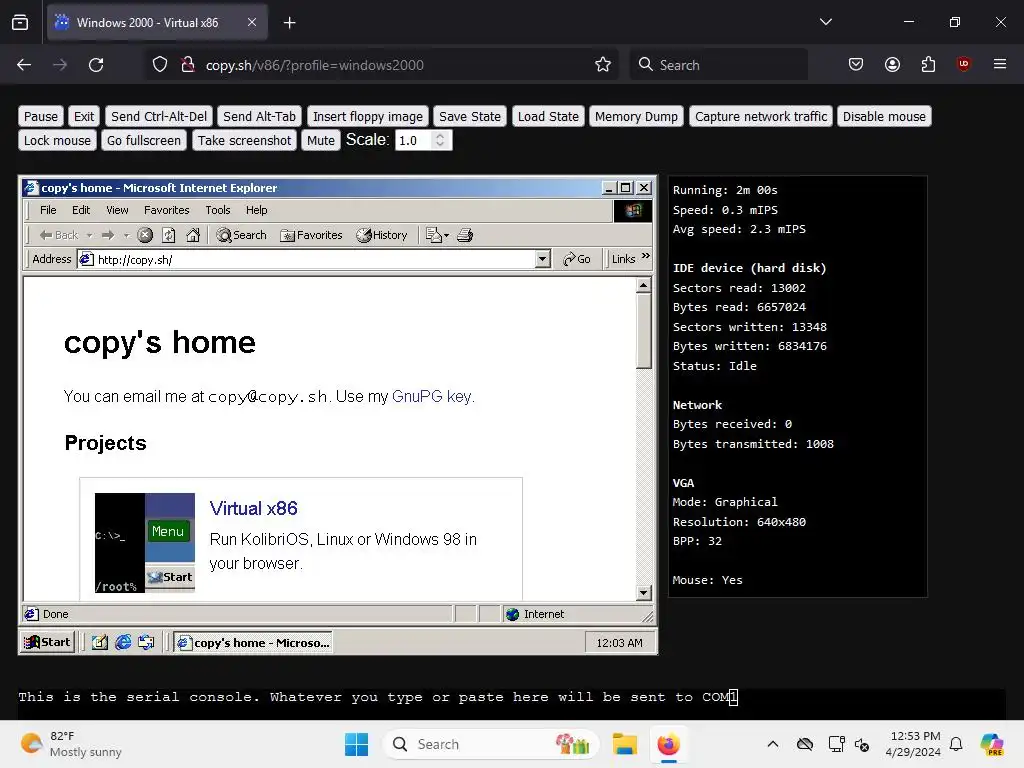1024x768 pixels.
Task: Launch Internet Explorer from quick launch
Action: click(x=123, y=643)
